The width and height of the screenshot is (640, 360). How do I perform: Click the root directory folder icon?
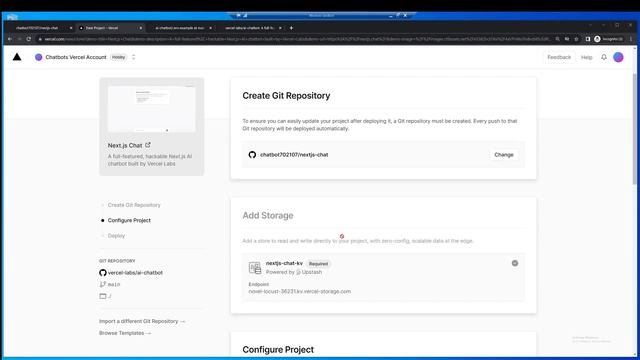102,296
